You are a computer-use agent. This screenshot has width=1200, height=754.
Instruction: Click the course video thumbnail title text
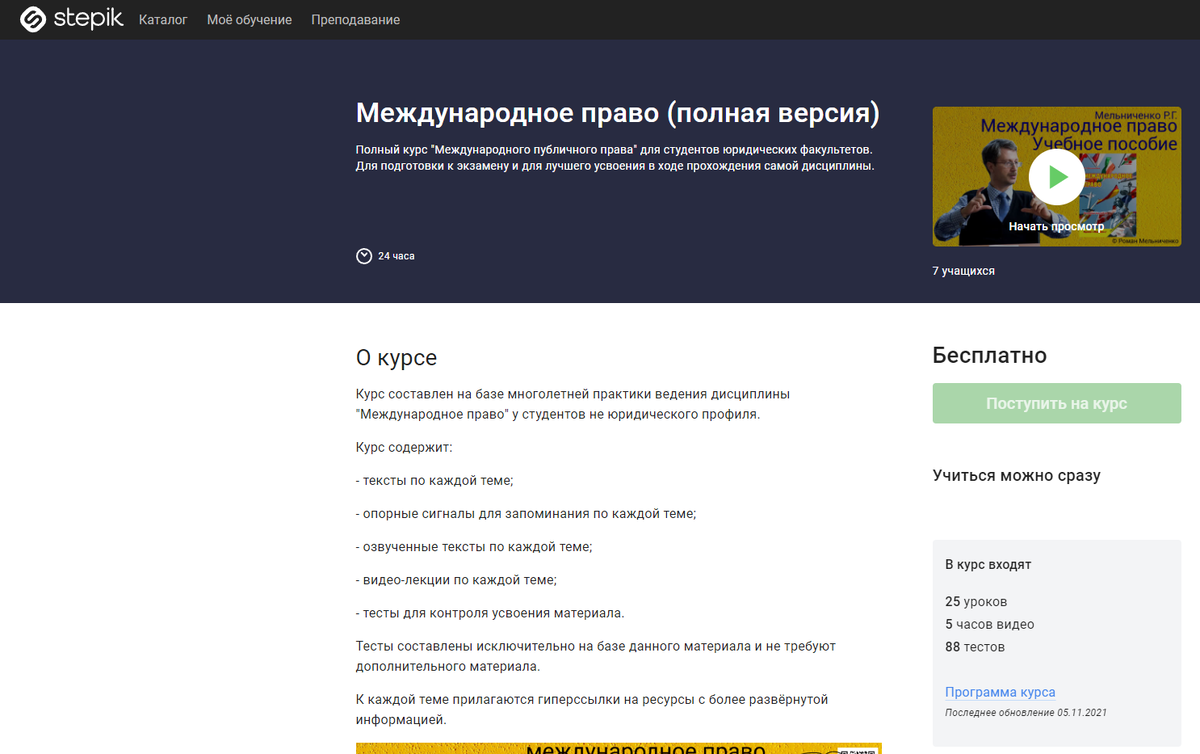pyautogui.click(x=1078, y=135)
